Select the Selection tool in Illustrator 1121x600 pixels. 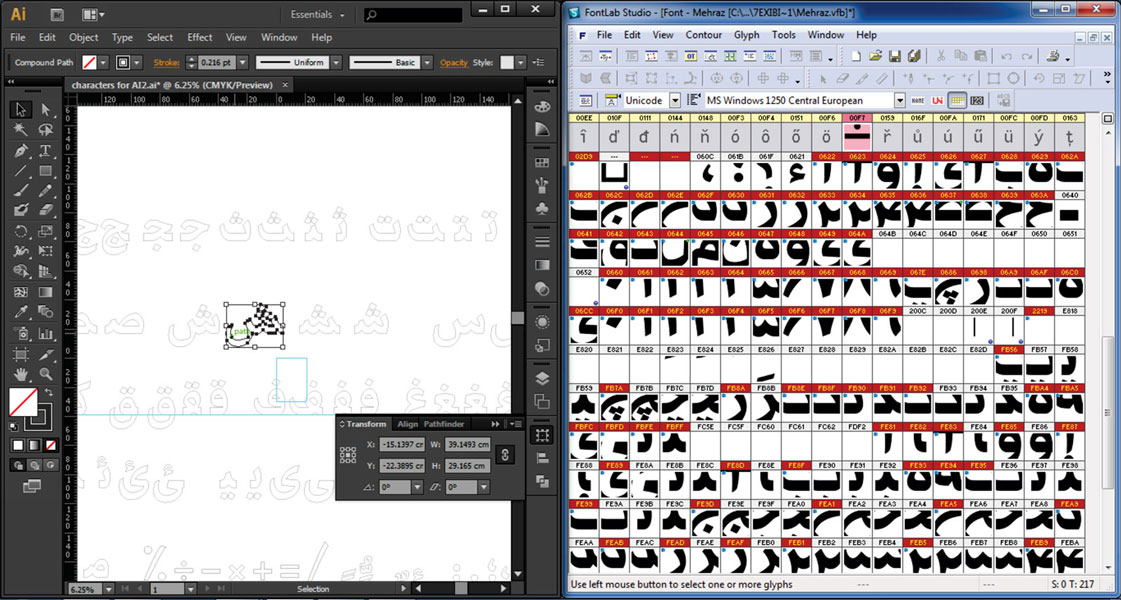(21, 109)
